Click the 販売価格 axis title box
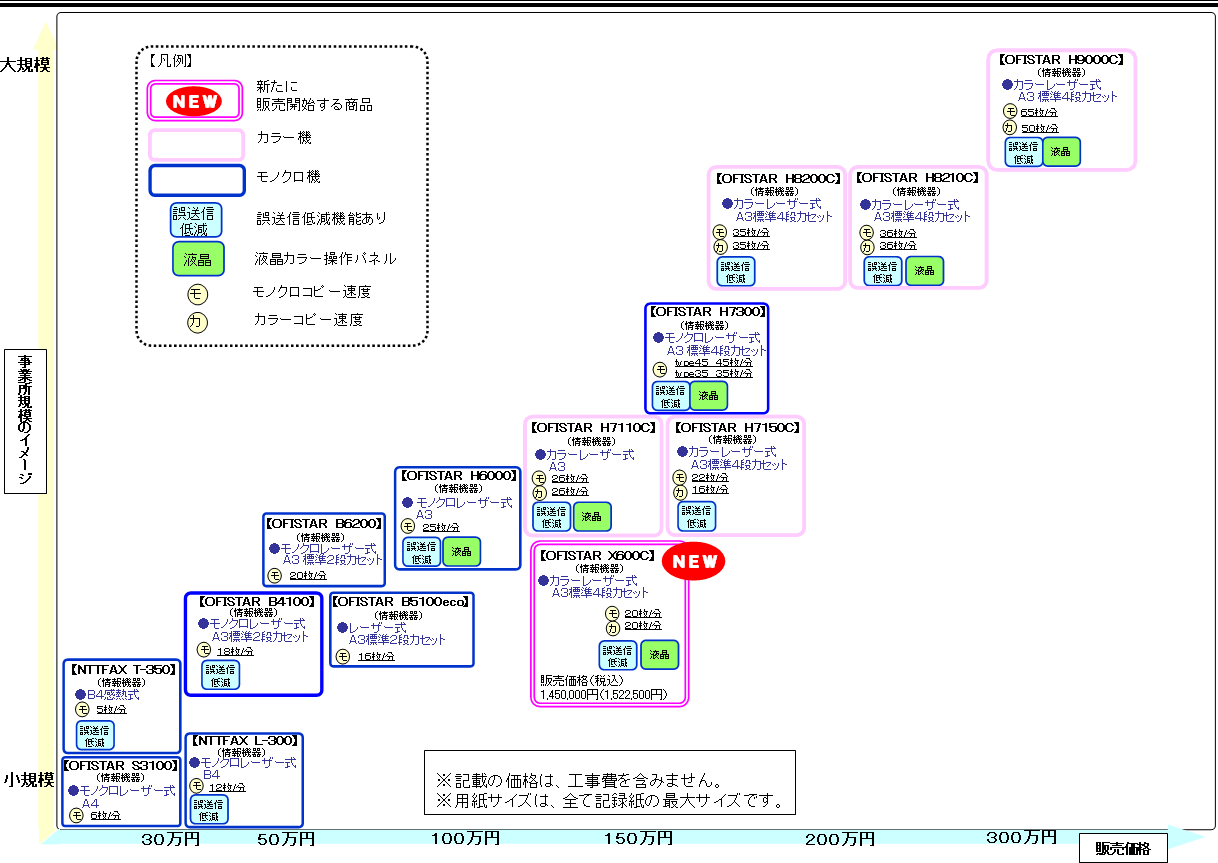The image size is (1218, 863). [x=1123, y=849]
